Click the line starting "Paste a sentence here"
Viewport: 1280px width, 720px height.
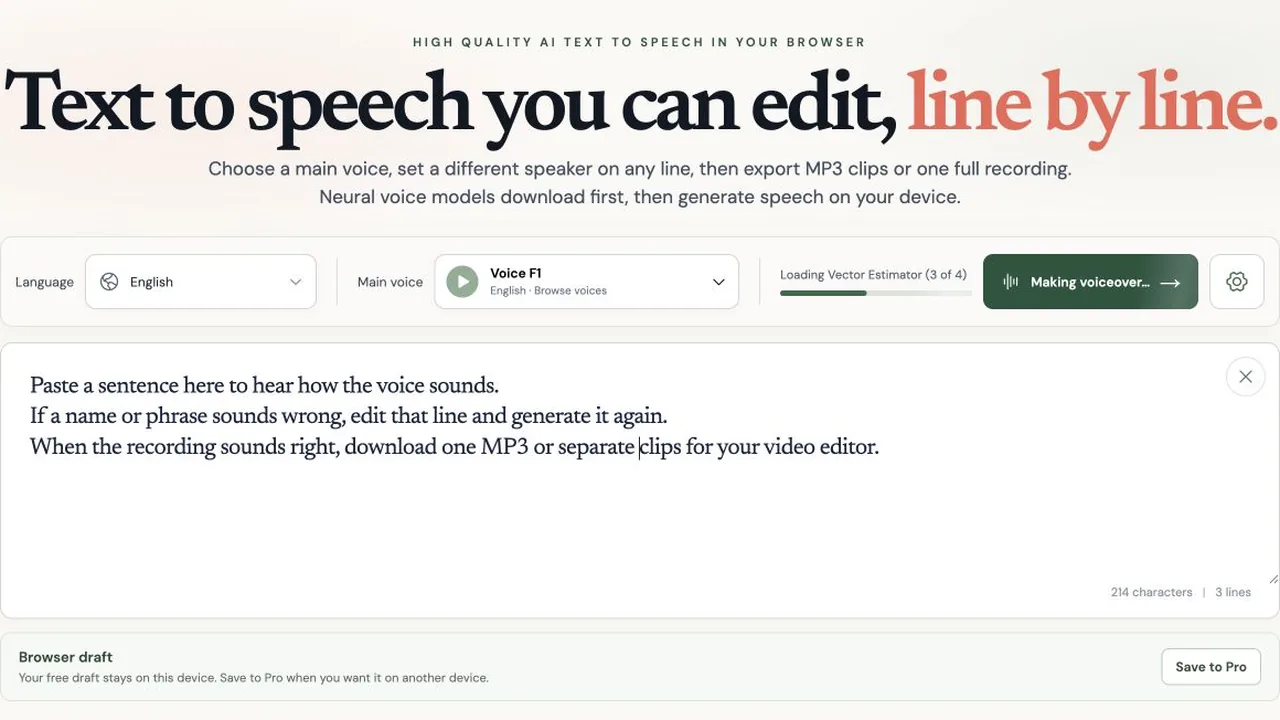tap(264, 385)
